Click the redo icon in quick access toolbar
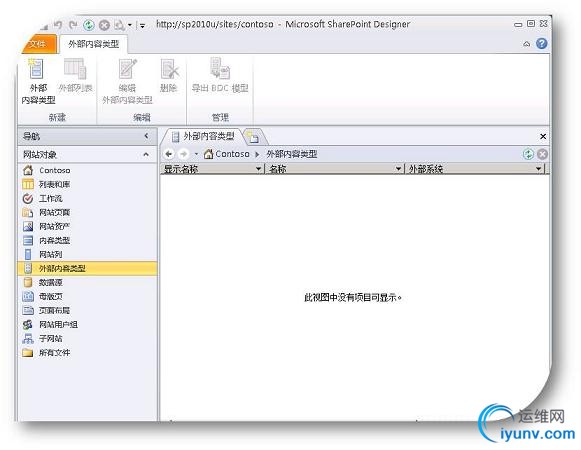 [x=73, y=25]
